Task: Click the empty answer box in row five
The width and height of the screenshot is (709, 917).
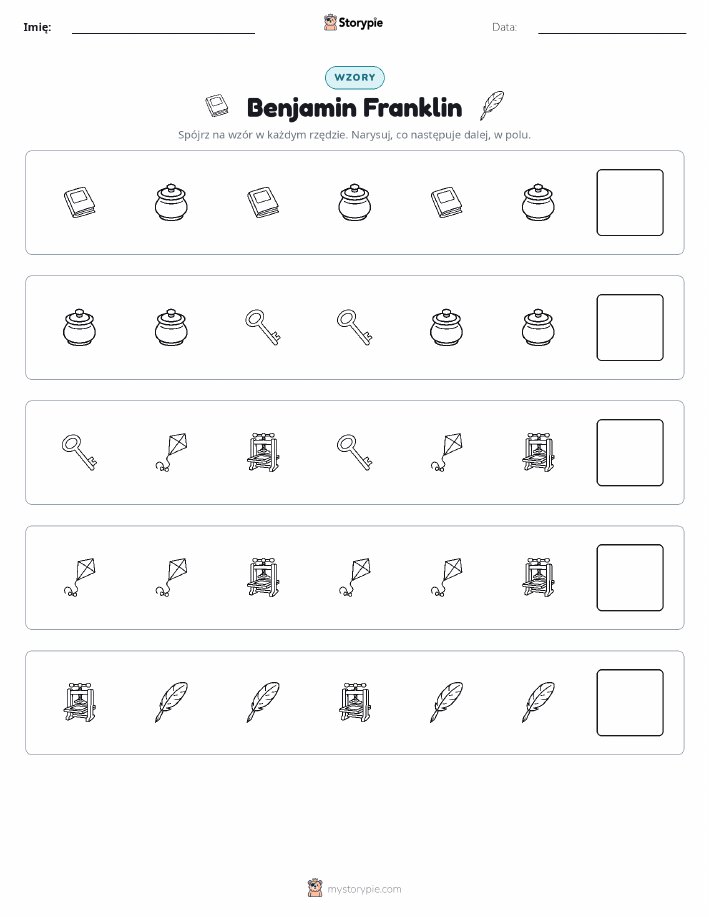Action: click(x=630, y=702)
